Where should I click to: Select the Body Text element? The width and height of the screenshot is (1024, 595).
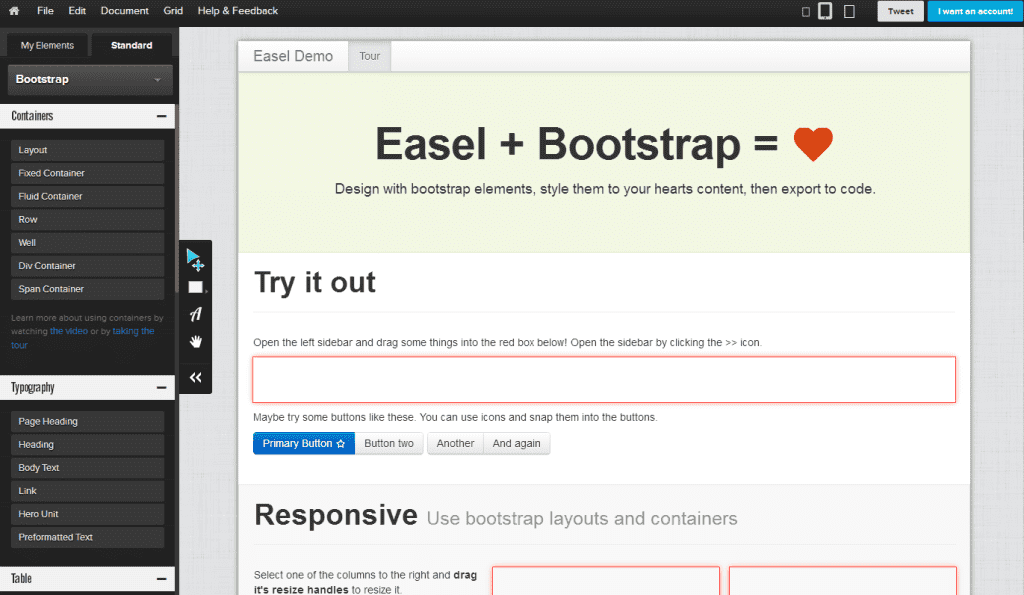tap(87, 468)
